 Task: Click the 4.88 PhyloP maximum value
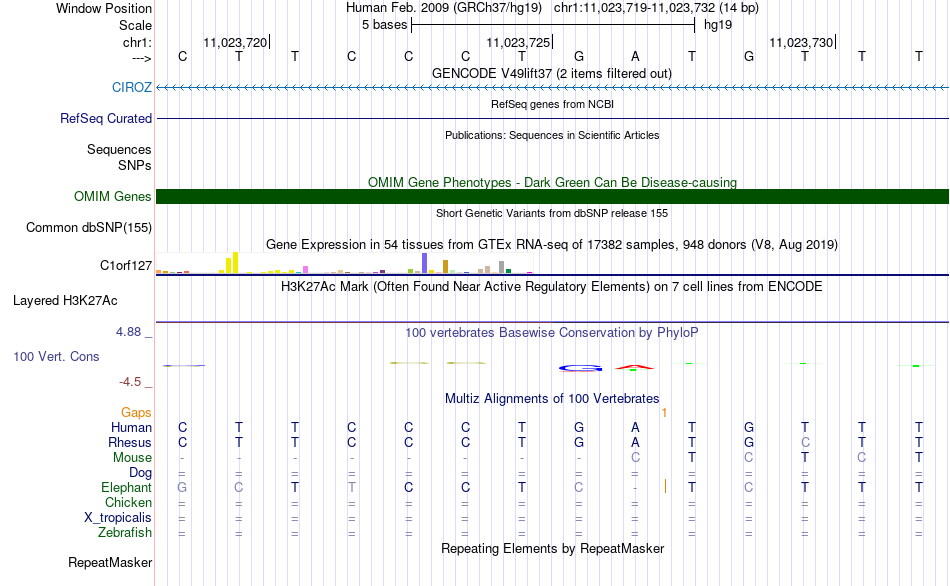click(128, 332)
